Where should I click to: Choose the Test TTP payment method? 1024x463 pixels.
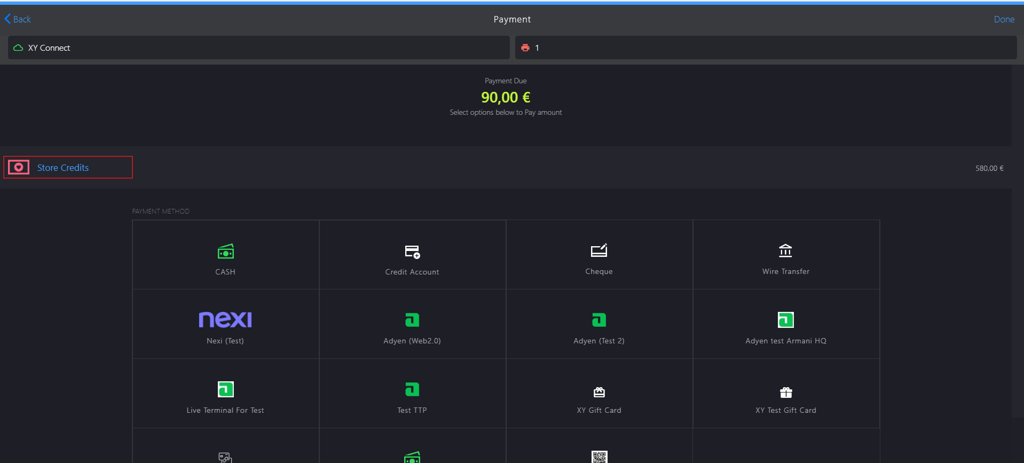412,394
